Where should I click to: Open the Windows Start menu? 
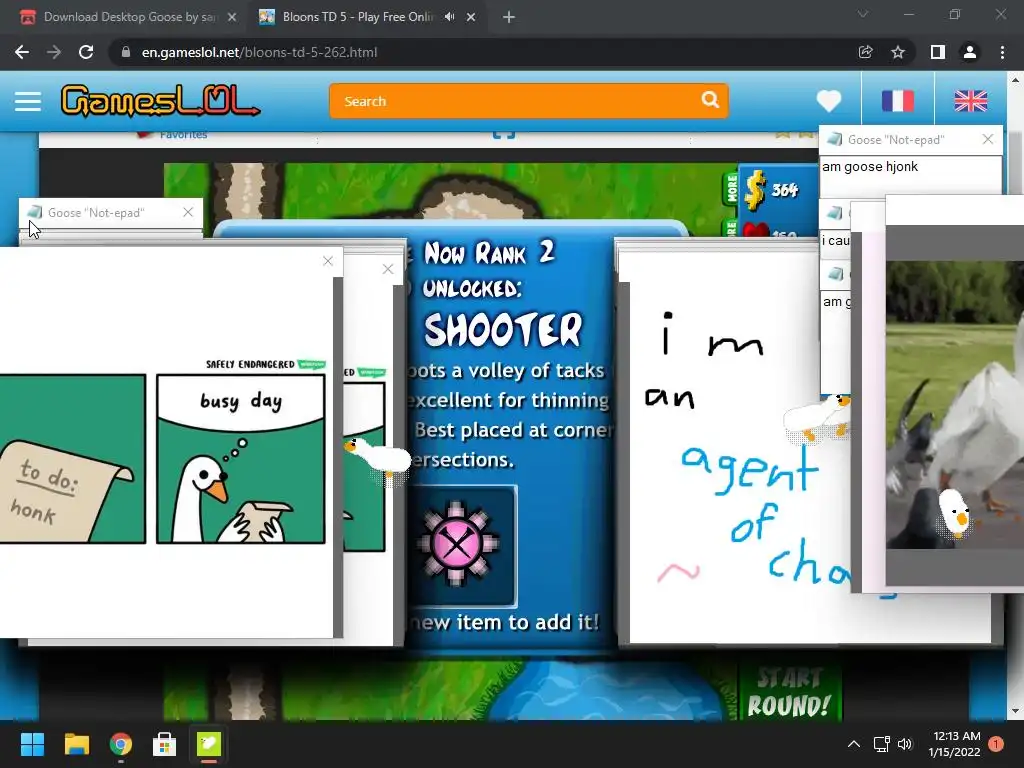32,744
